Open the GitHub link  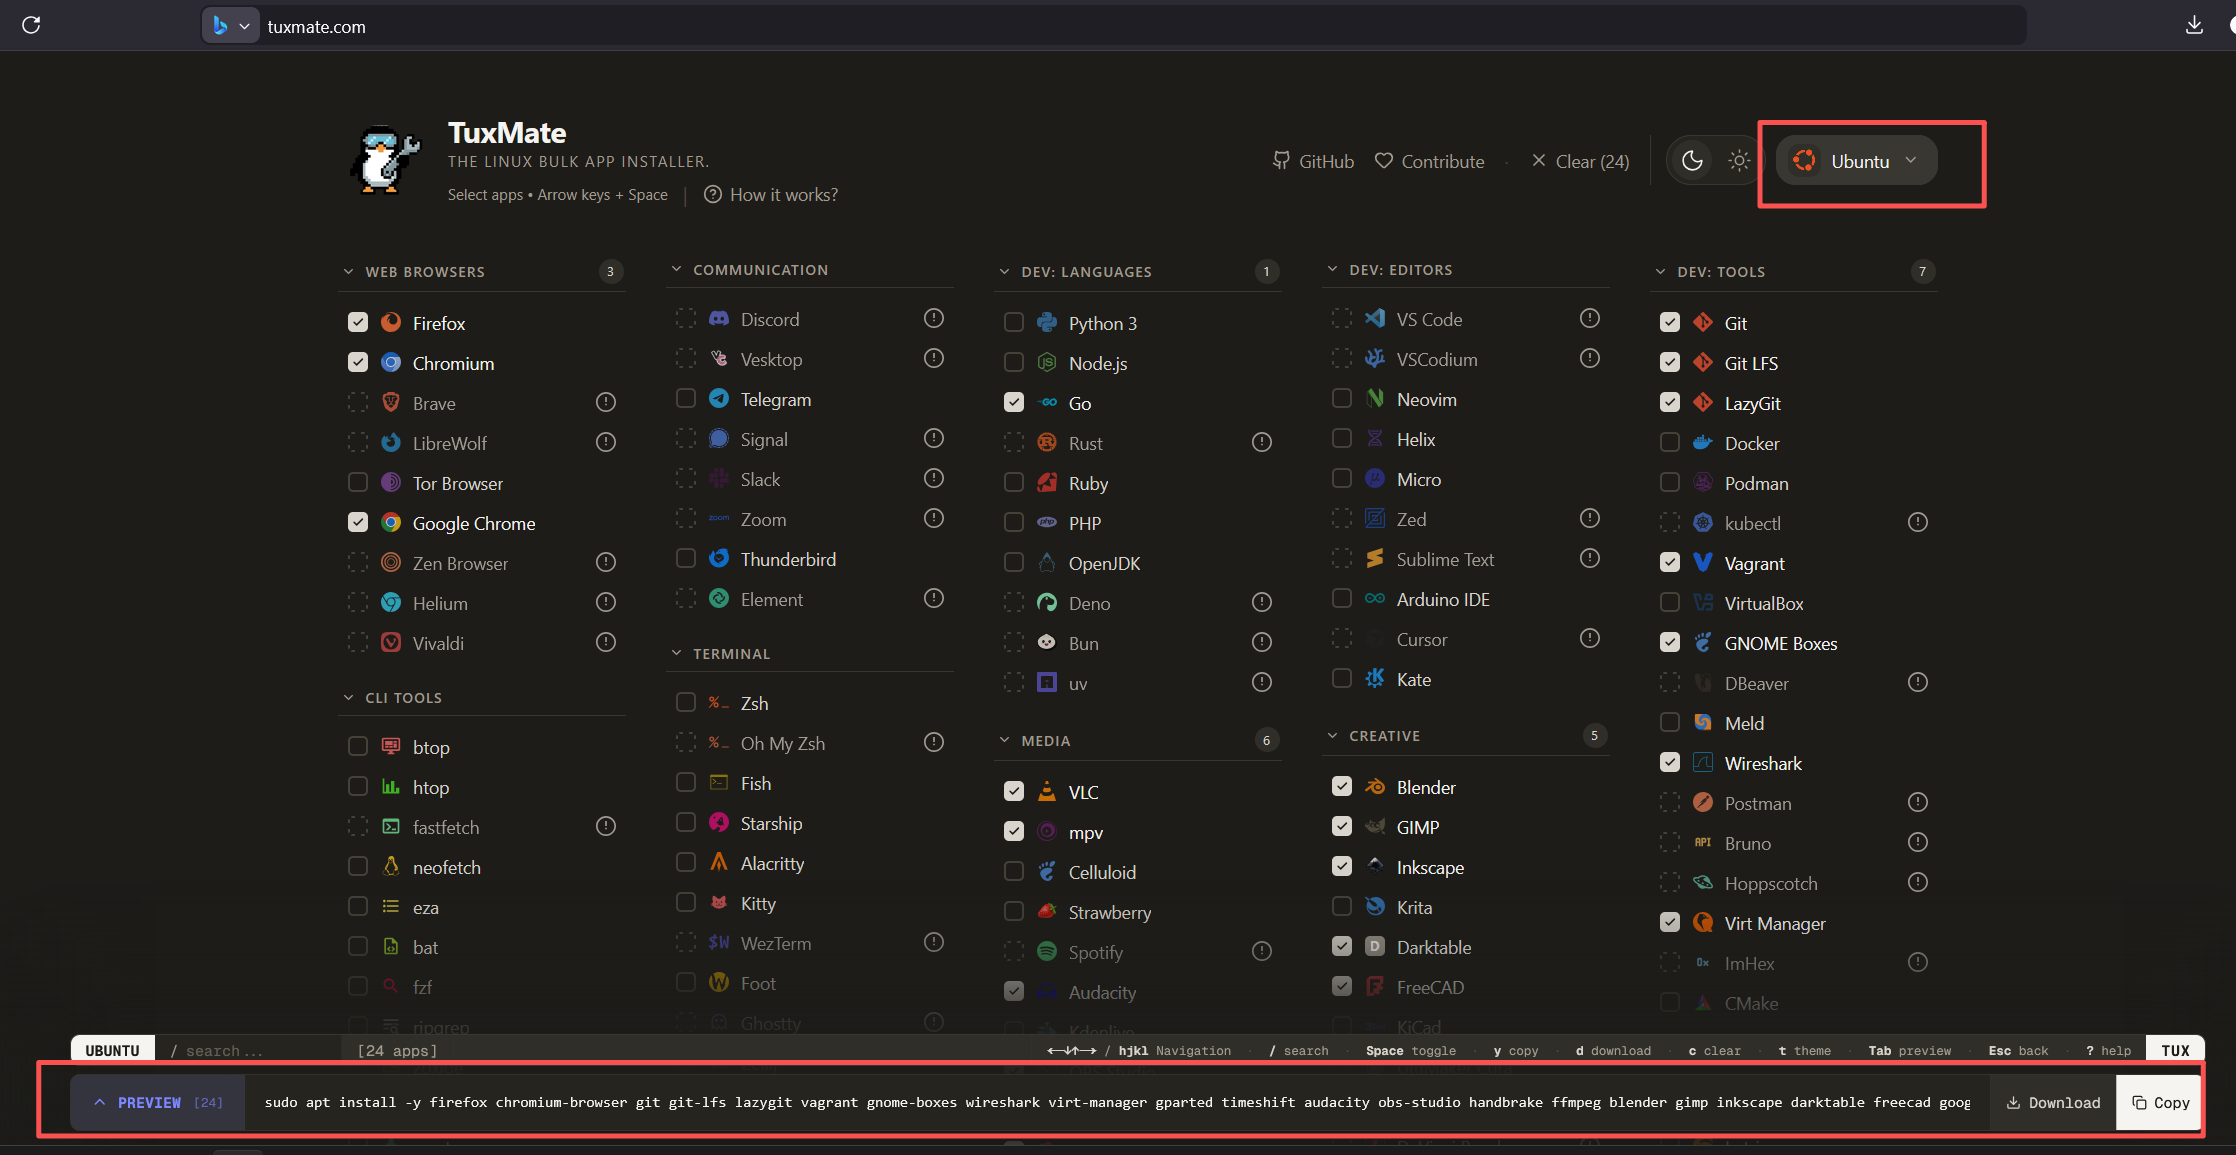[x=1313, y=161]
